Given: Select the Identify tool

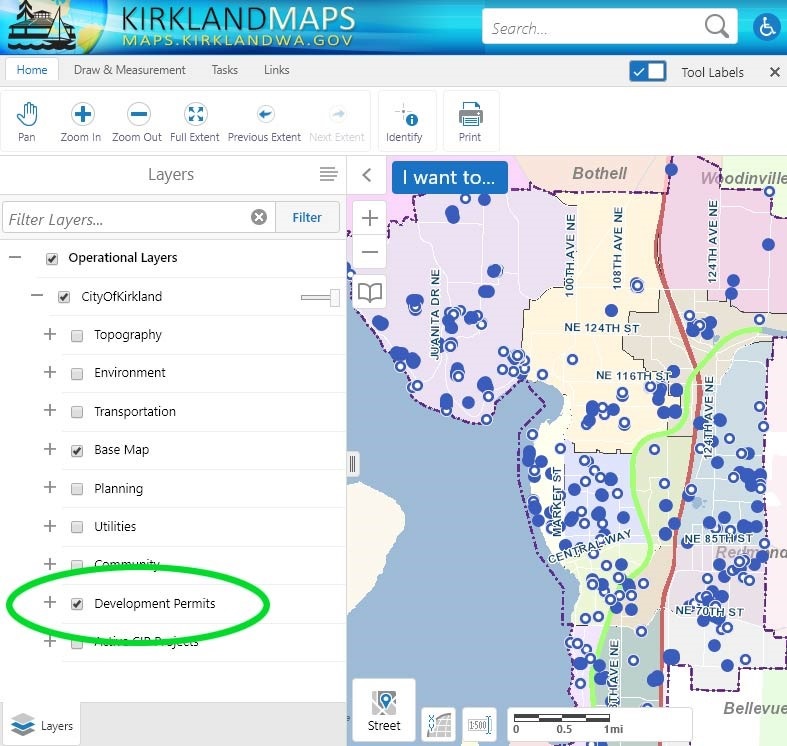Looking at the screenshot, I should [x=404, y=122].
